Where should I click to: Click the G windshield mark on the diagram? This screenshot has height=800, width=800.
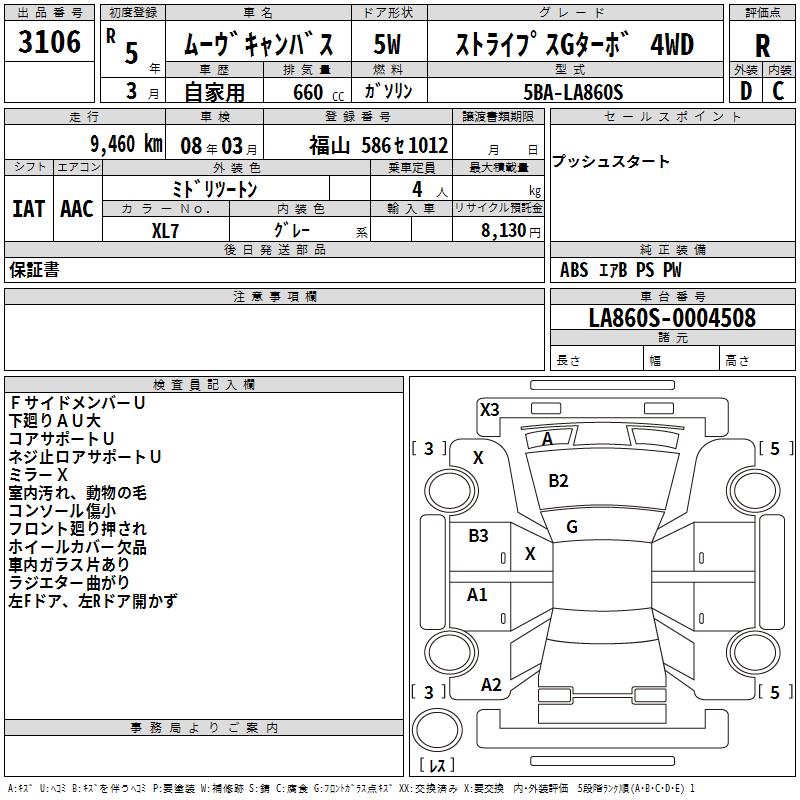tap(572, 527)
